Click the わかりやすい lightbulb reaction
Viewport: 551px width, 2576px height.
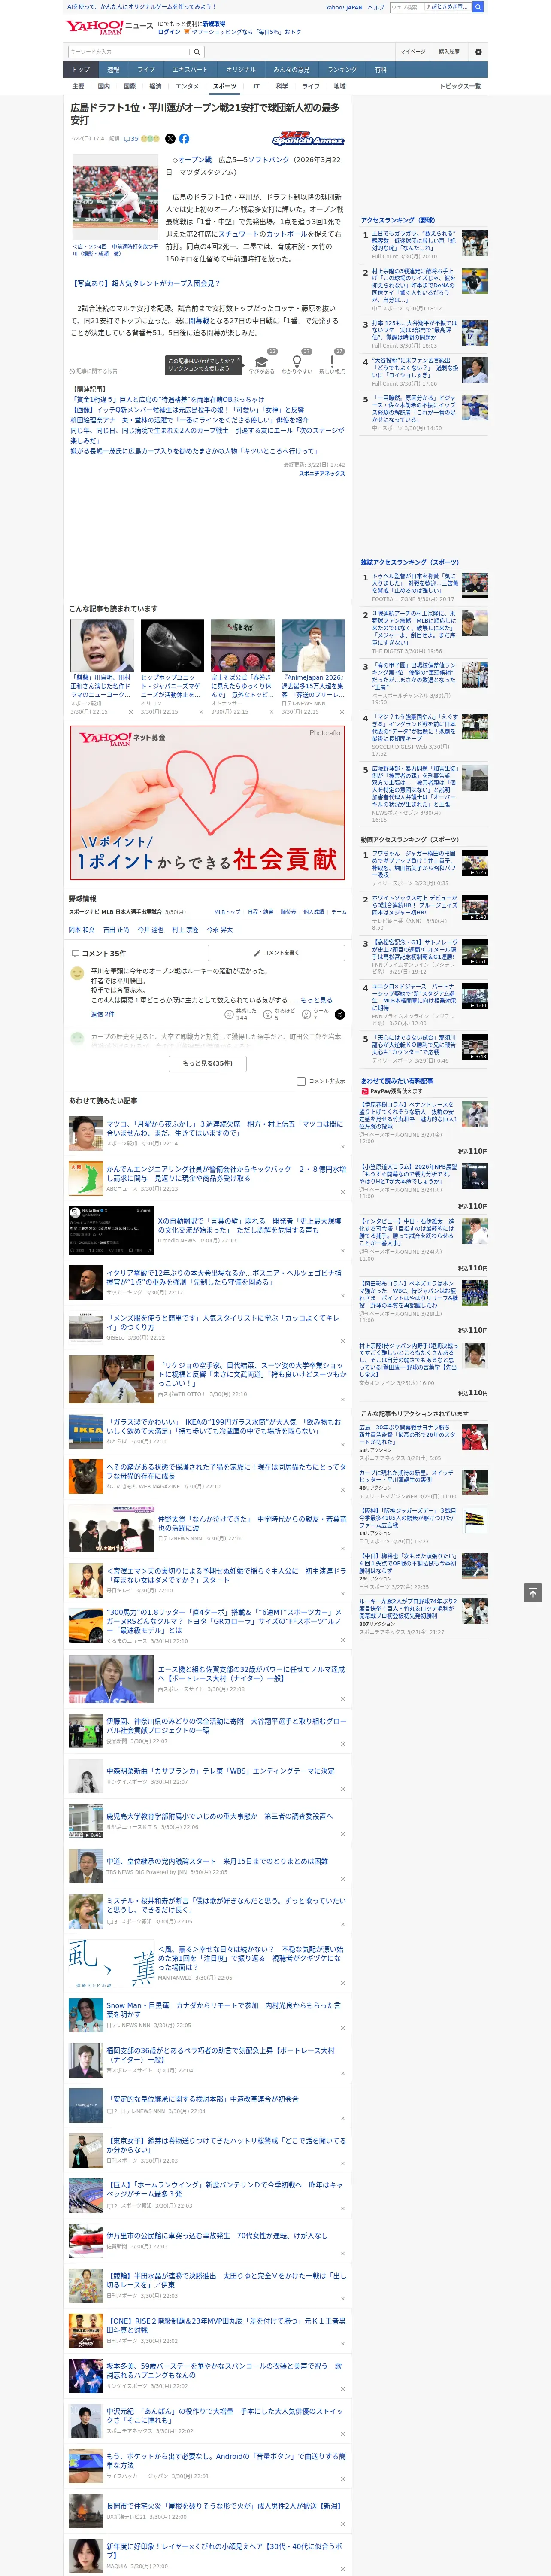pos(297,361)
